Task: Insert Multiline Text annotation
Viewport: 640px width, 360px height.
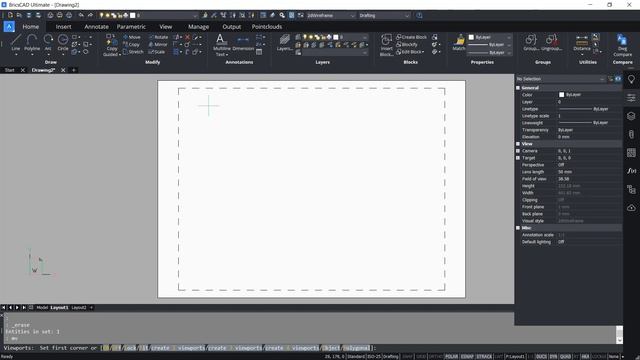Action: click(x=221, y=45)
